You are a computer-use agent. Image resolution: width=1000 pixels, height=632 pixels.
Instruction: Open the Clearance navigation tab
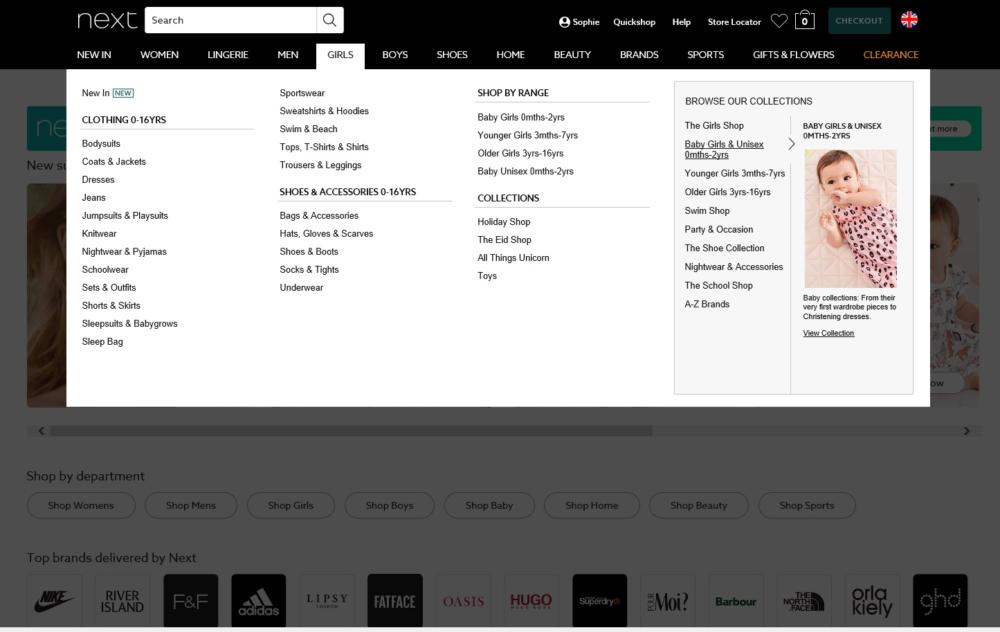[890, 55]
